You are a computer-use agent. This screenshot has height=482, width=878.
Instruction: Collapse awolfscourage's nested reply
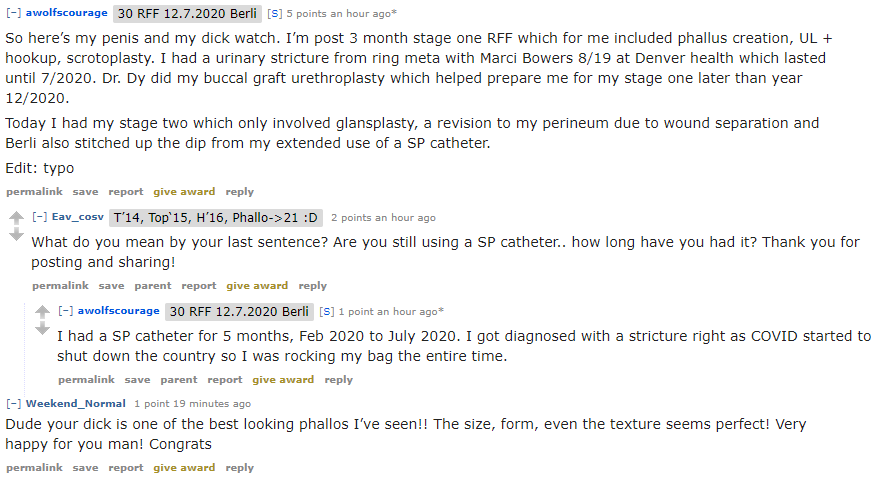click(65, 311)
